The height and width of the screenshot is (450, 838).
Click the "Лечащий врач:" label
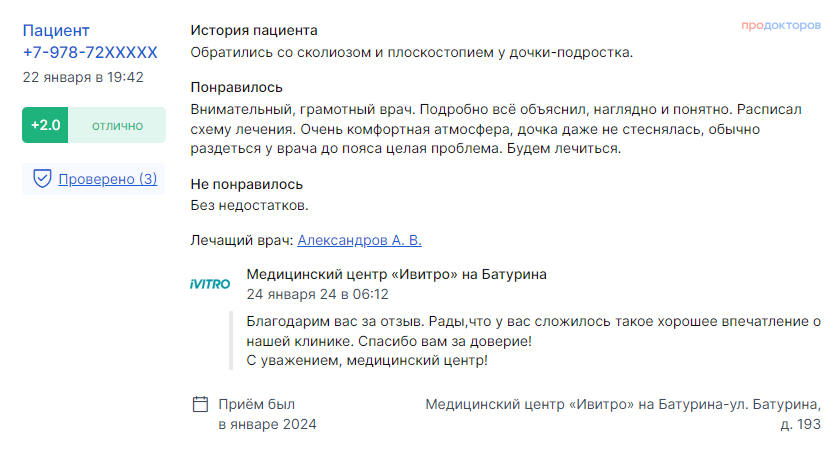click(x=242, y=240)
